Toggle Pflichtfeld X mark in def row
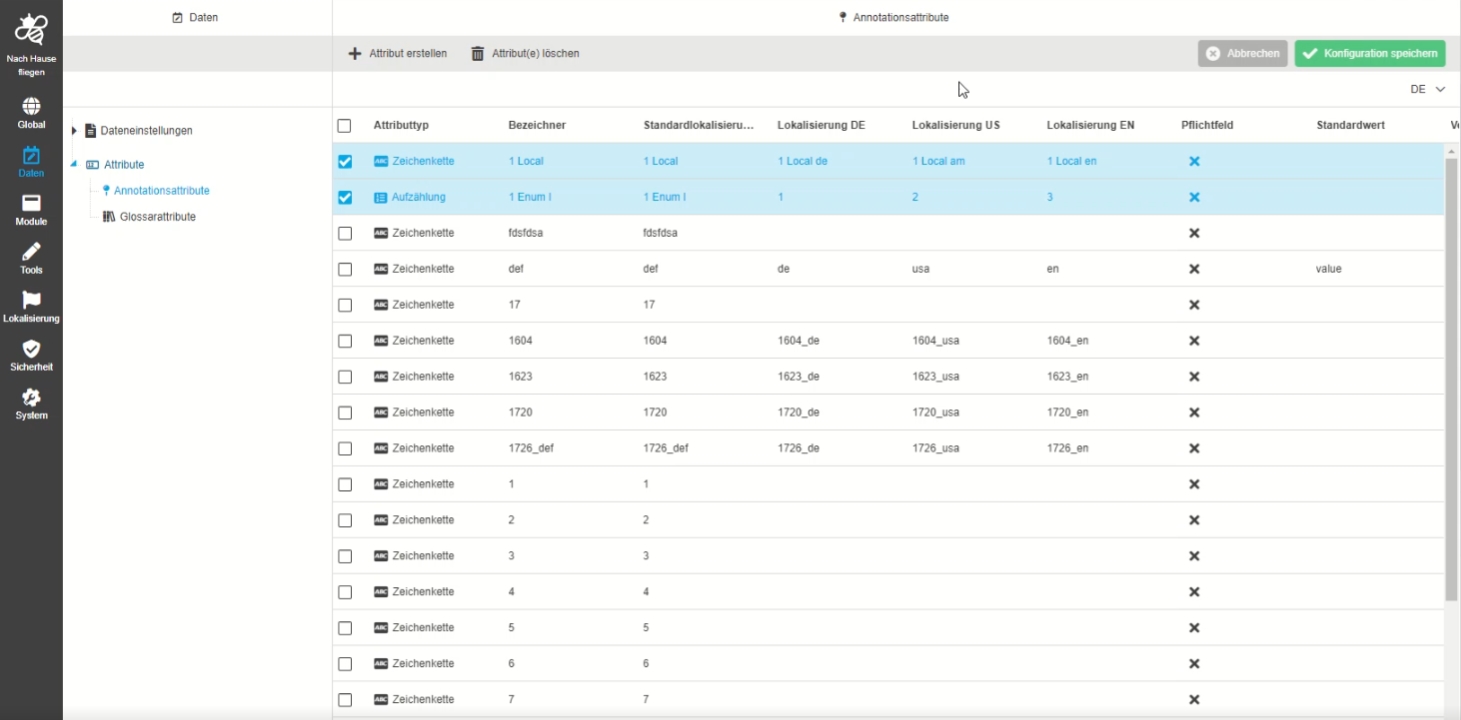This screenshot has height=720, width=1461. (1193, 269)
